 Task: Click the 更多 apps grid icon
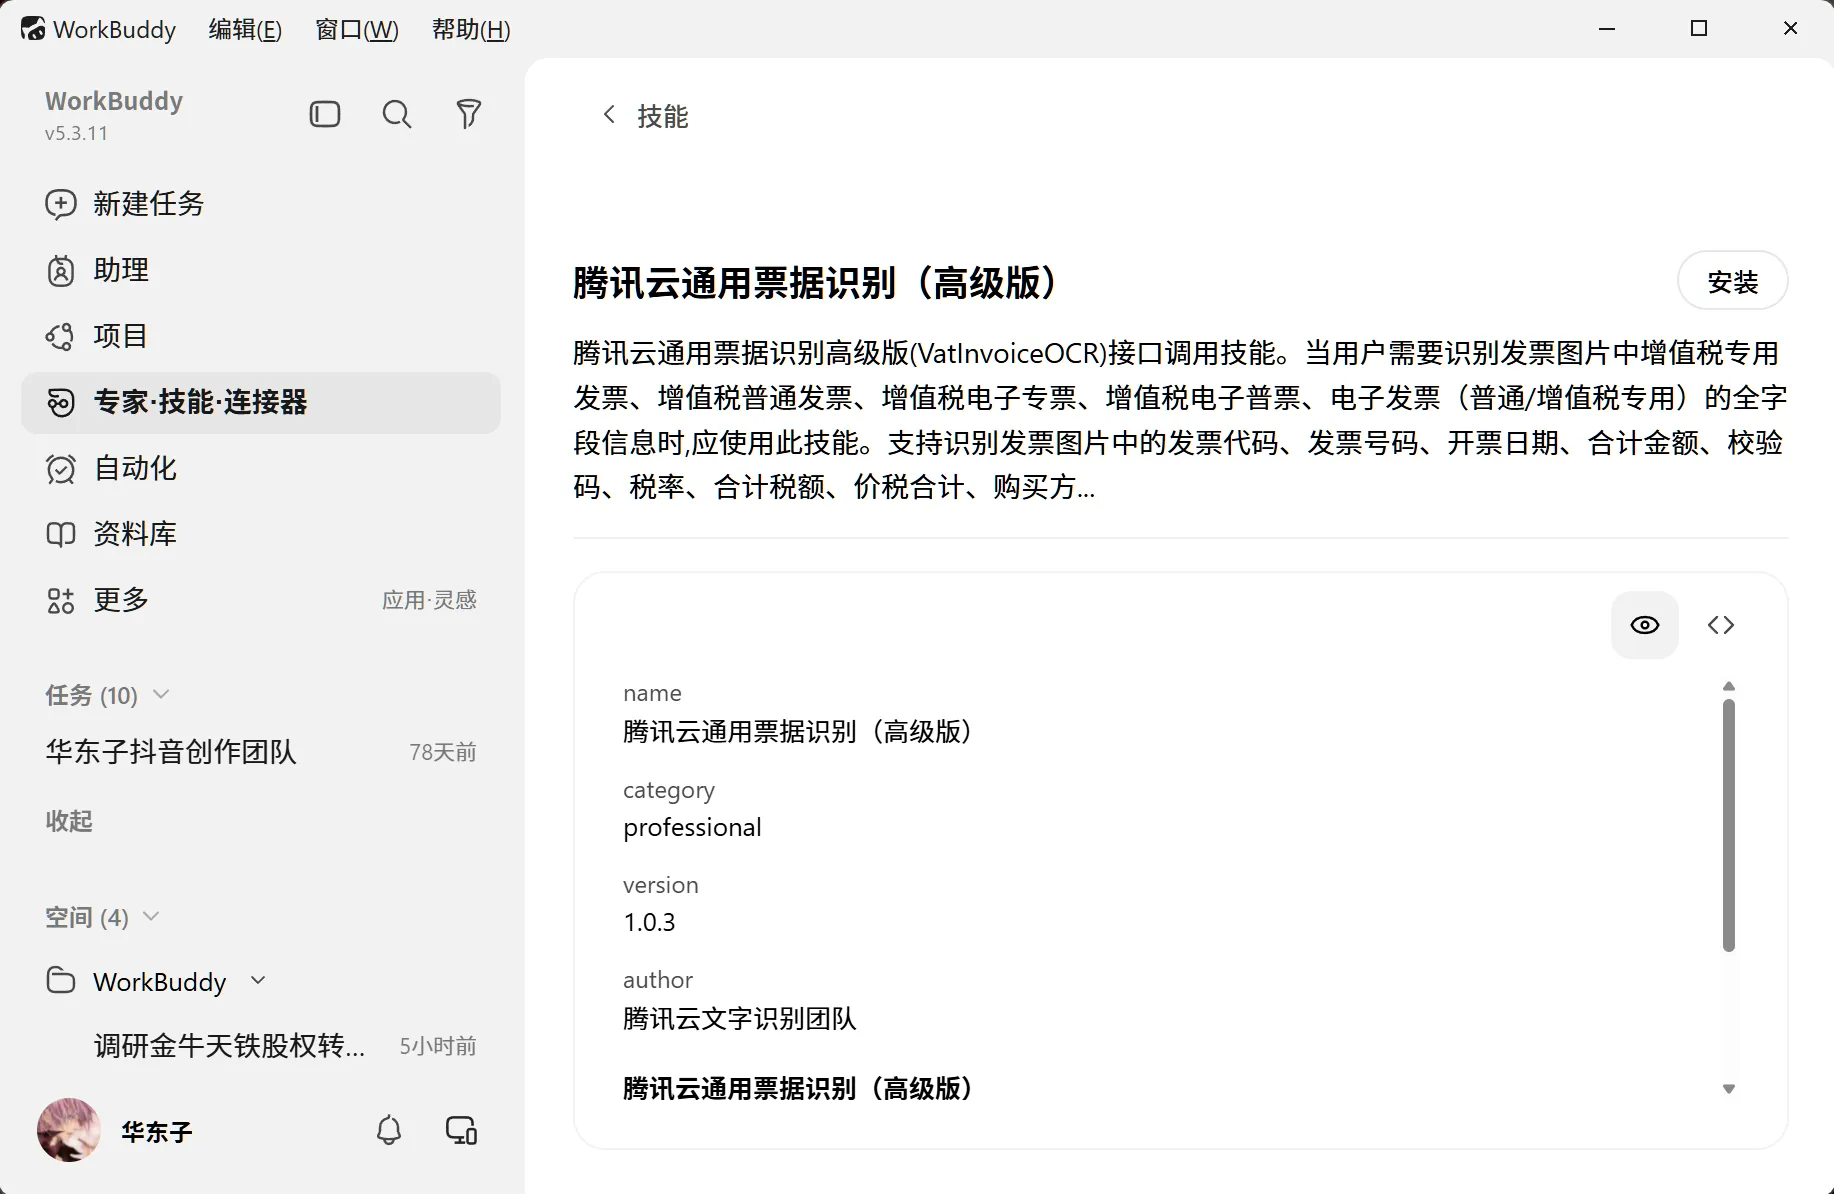coord(61,600)
